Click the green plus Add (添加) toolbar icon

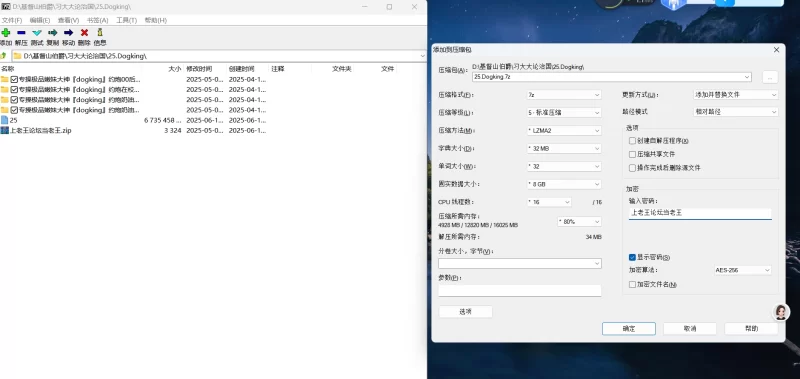(x=5, y=33)
